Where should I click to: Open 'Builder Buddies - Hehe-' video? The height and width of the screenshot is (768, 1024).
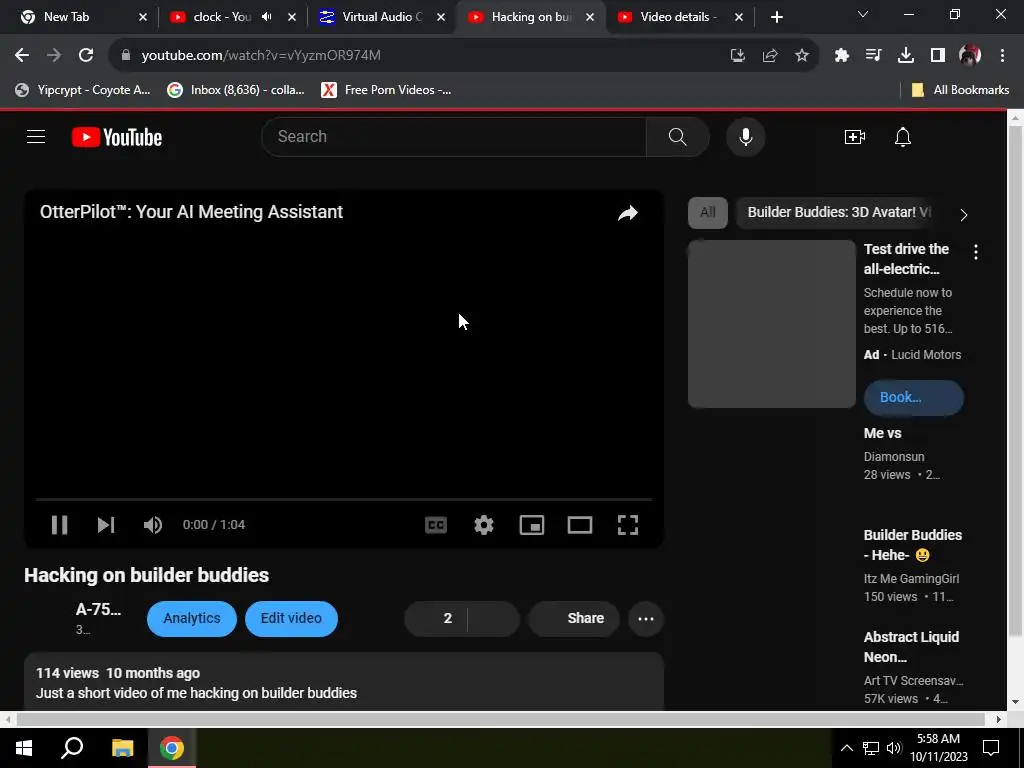912,545
